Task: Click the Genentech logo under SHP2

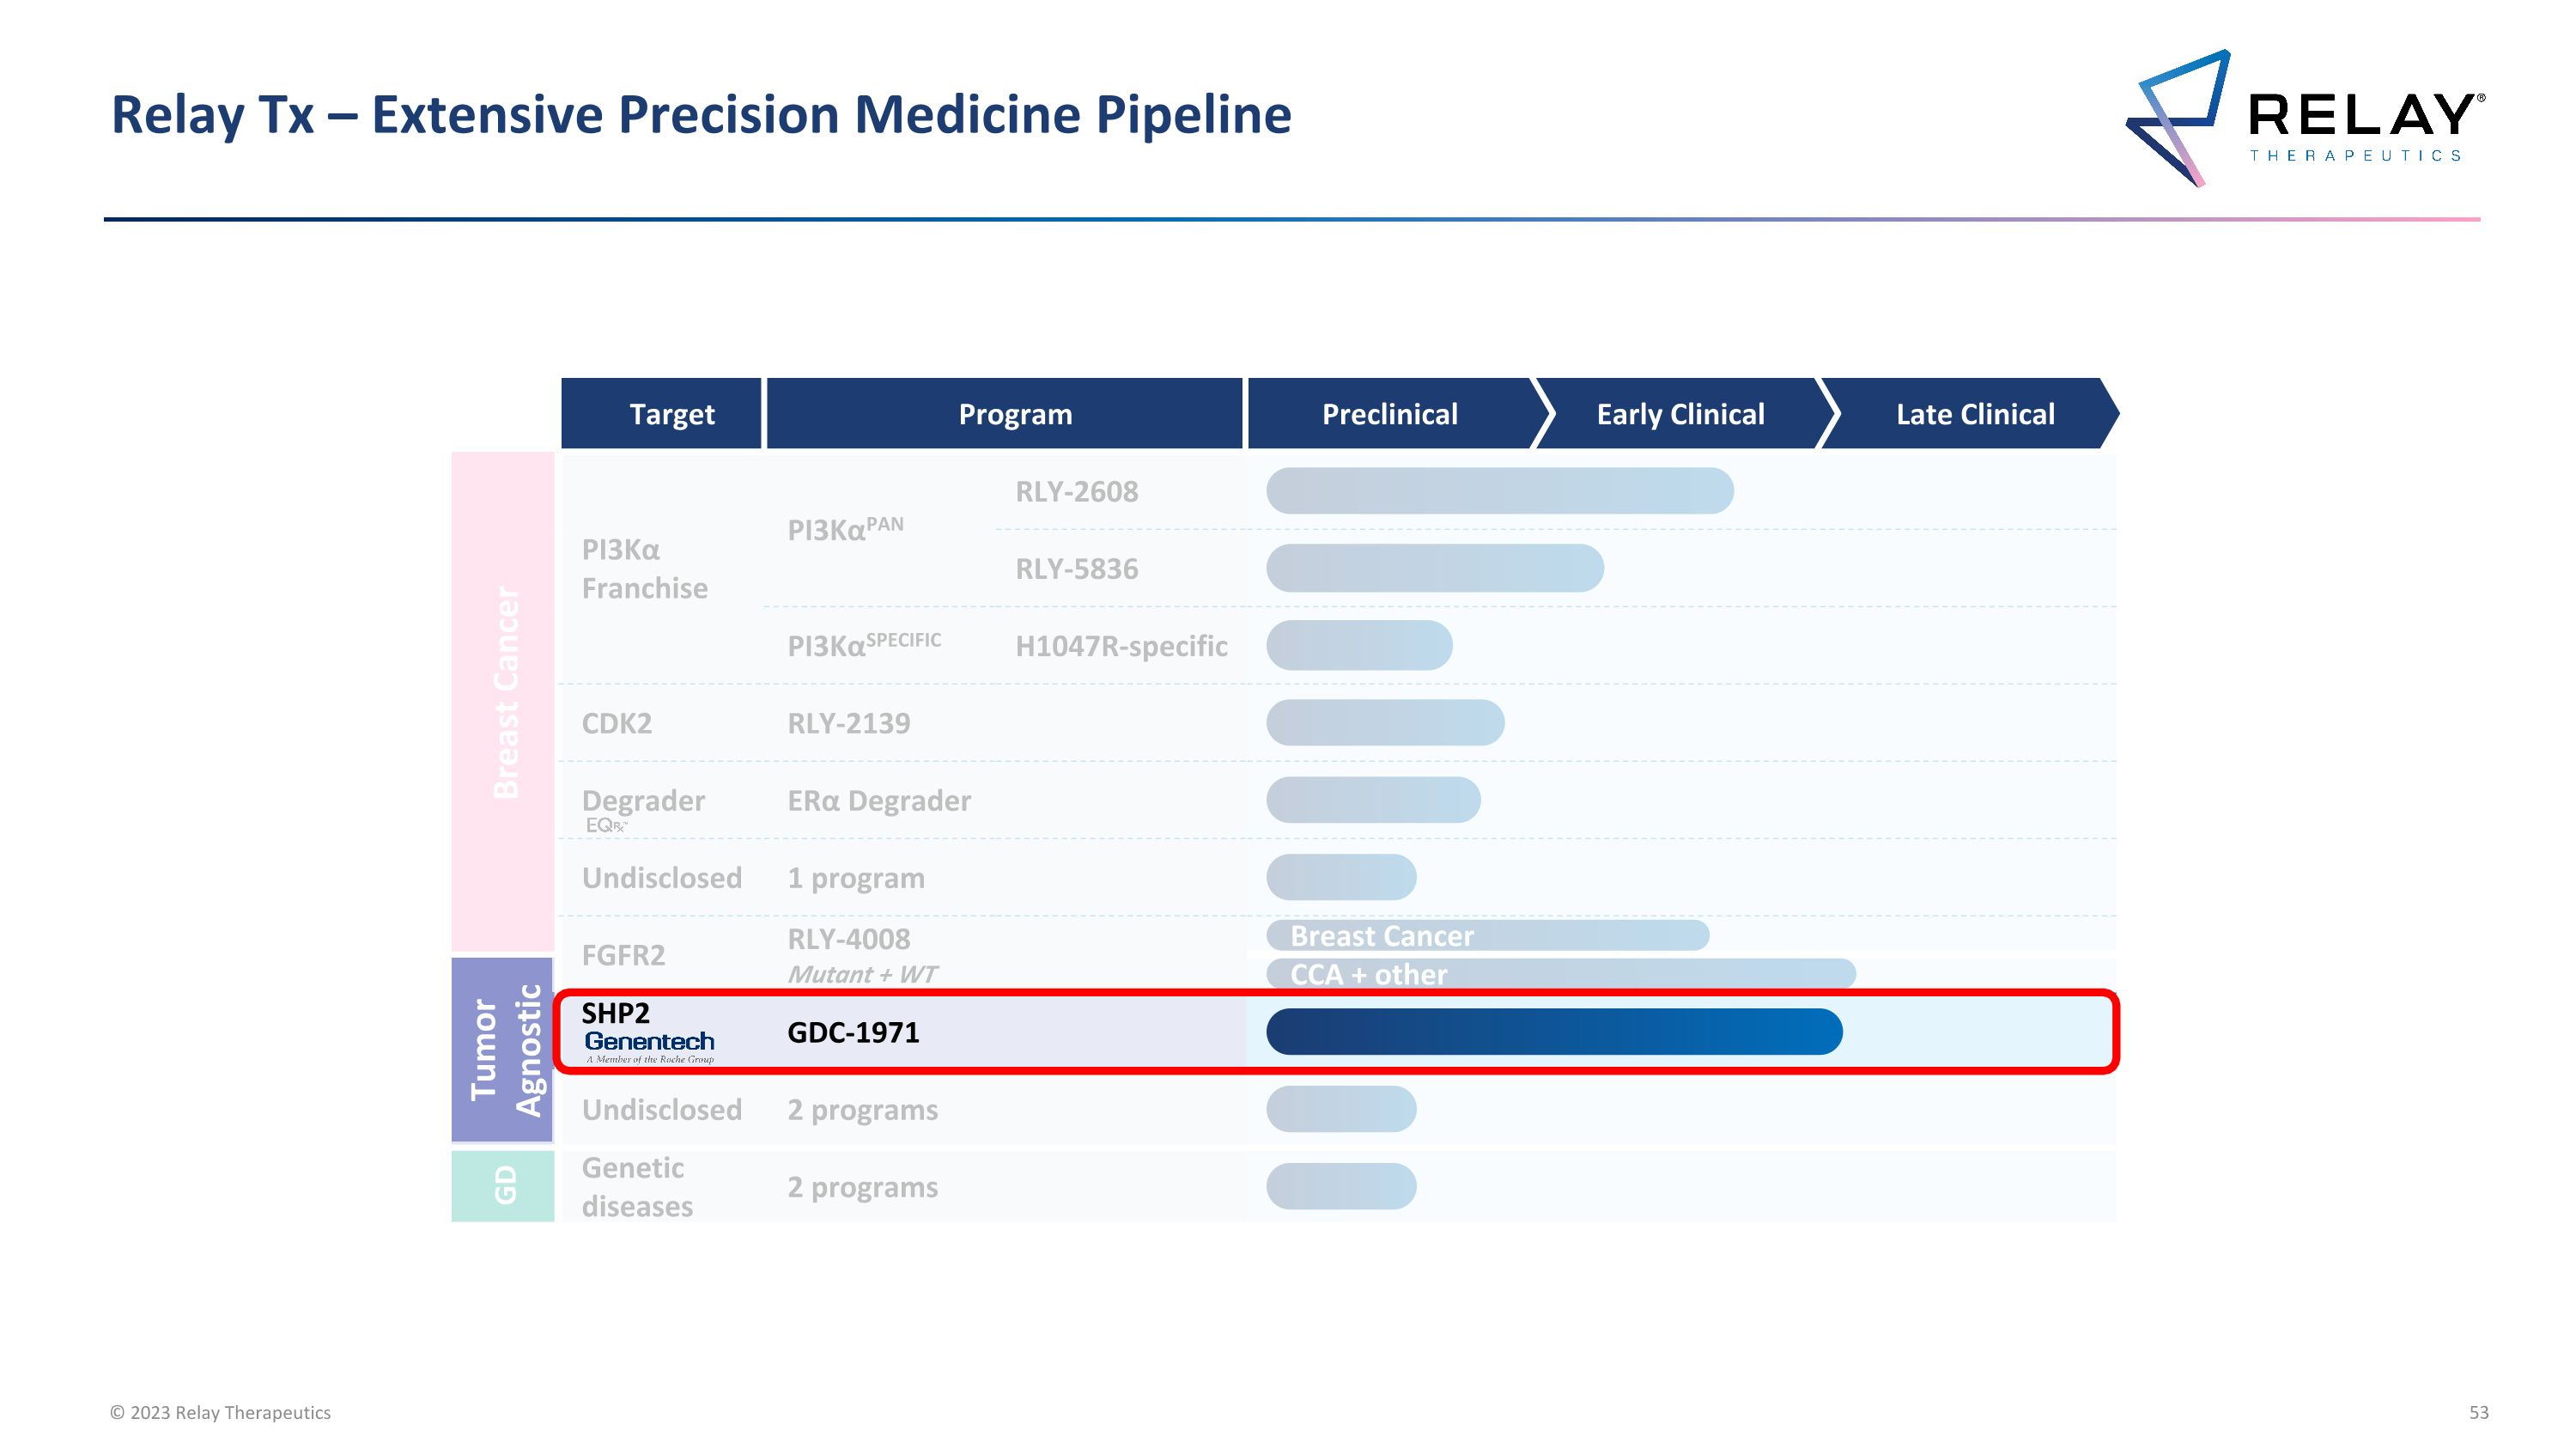Action: 649,1045
